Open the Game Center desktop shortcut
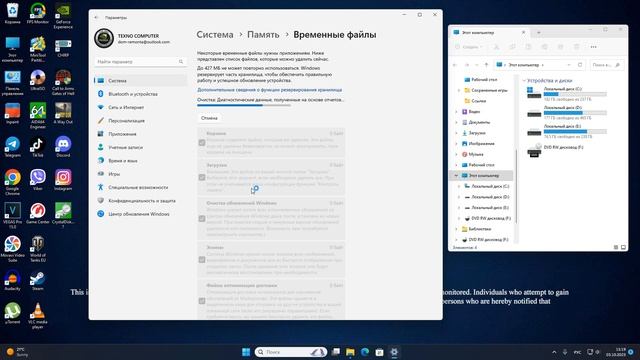The width and height of the screenshot is (640, 360). click(38, 213)
